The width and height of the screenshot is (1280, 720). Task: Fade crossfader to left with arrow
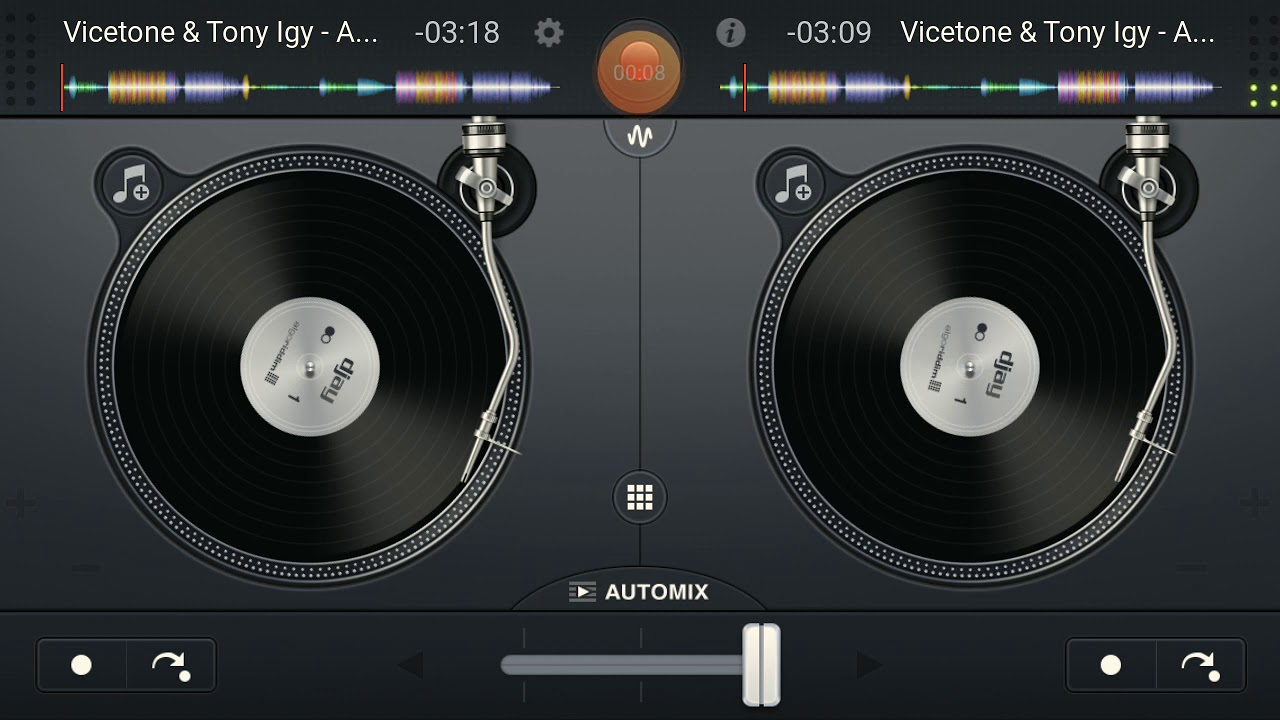pyautogui.click(x=411, y=665)
